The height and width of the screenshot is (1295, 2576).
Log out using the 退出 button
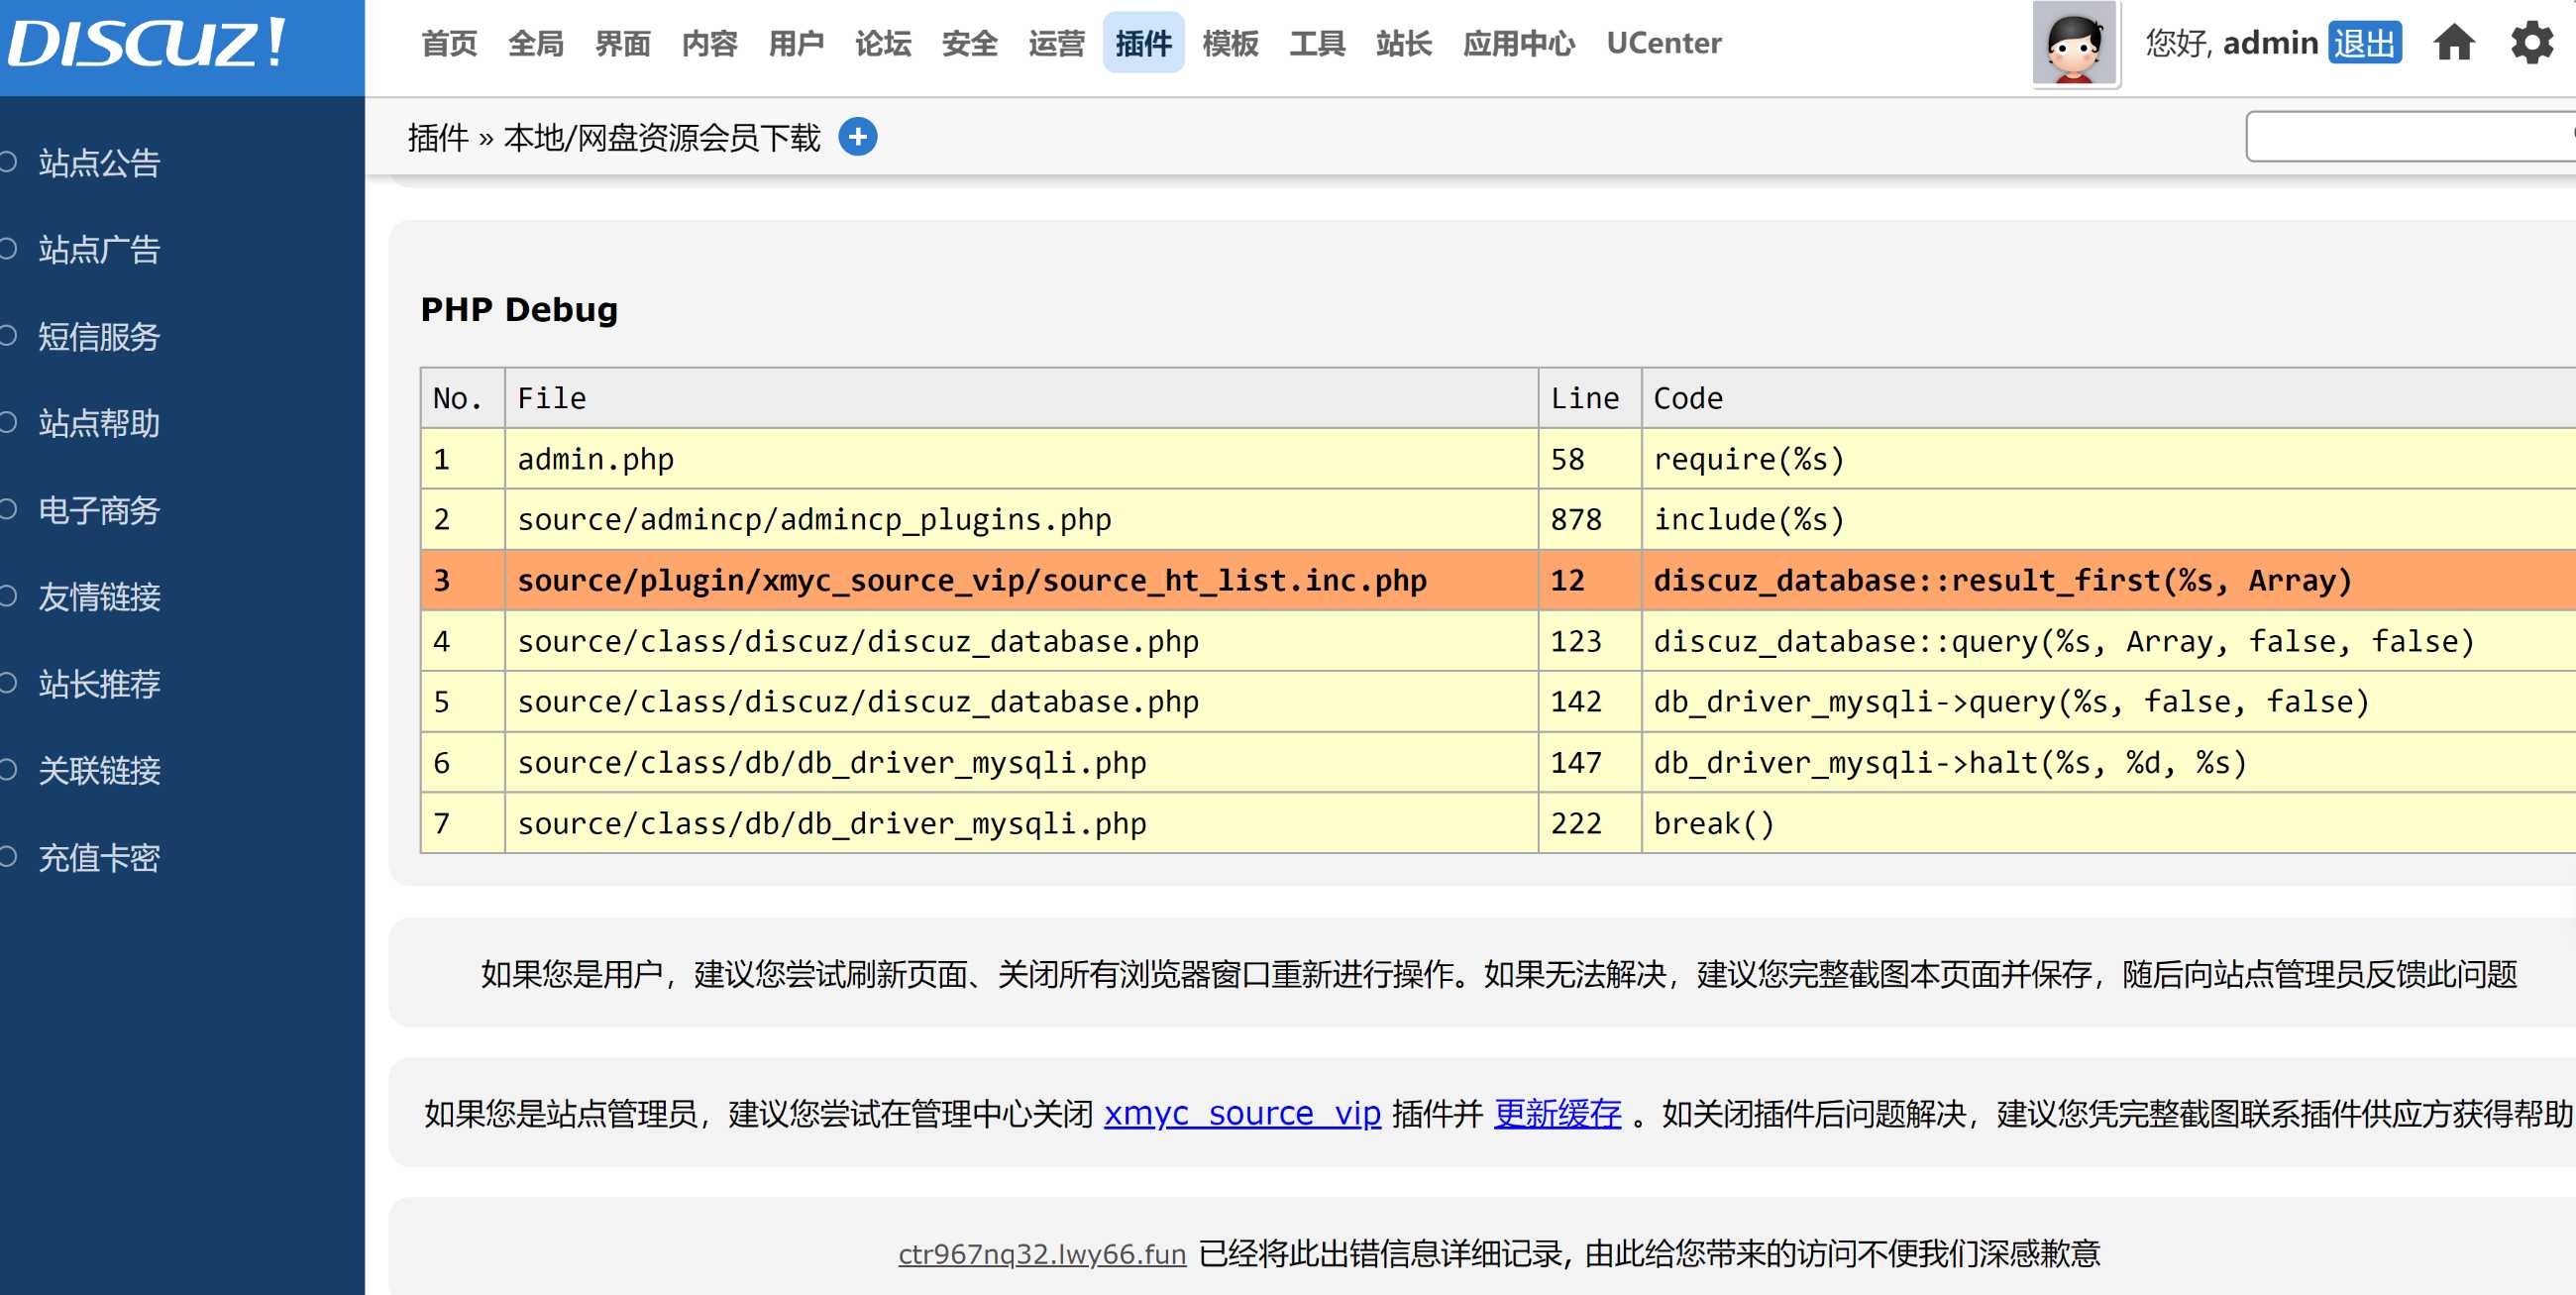click(x=2366, y=43)
